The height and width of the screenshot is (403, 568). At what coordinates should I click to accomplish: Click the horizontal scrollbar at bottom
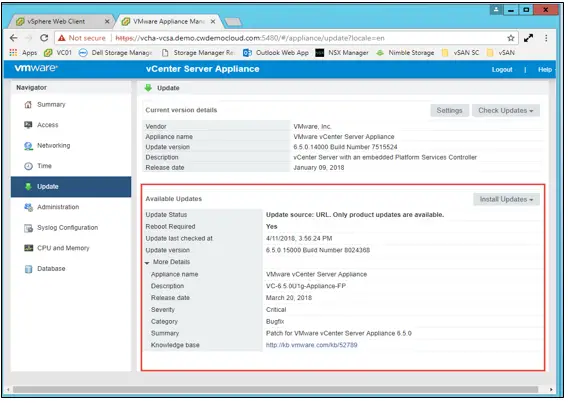pos(275,390)
